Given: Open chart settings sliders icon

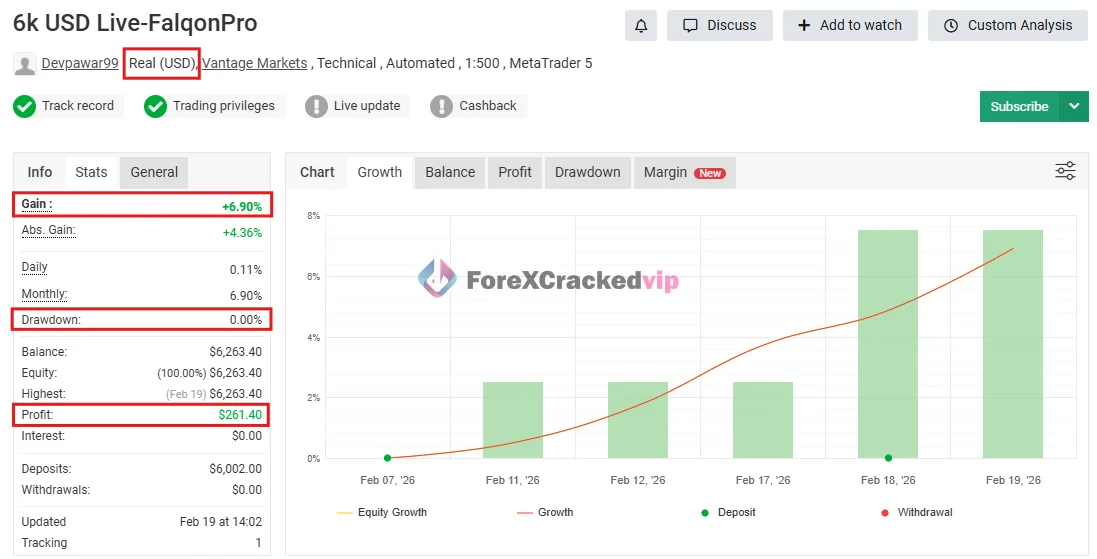Looking at the screenshot, I should (1065, 171).
